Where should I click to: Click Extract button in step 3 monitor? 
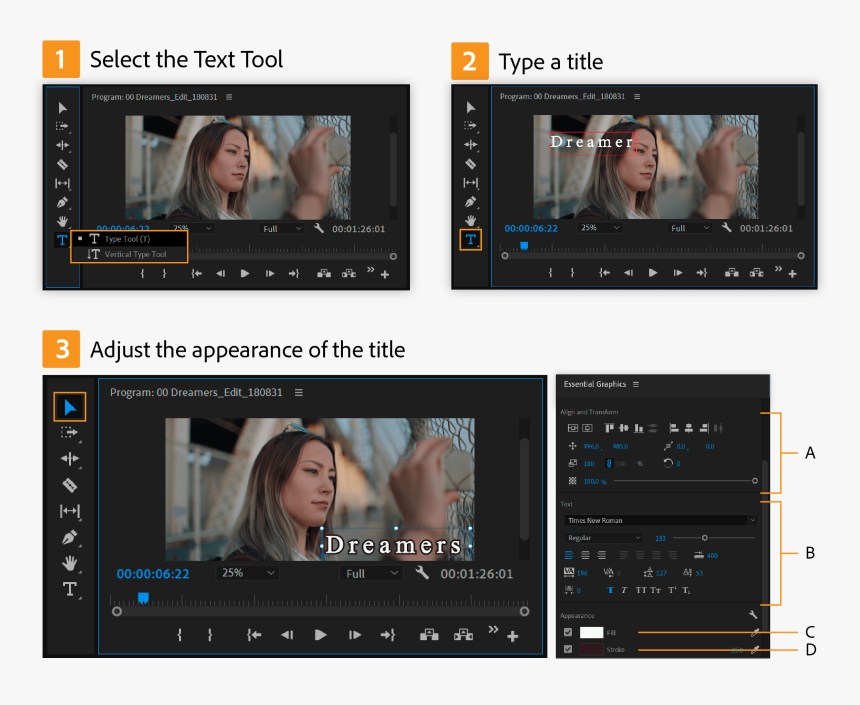[x=463, y=635]
